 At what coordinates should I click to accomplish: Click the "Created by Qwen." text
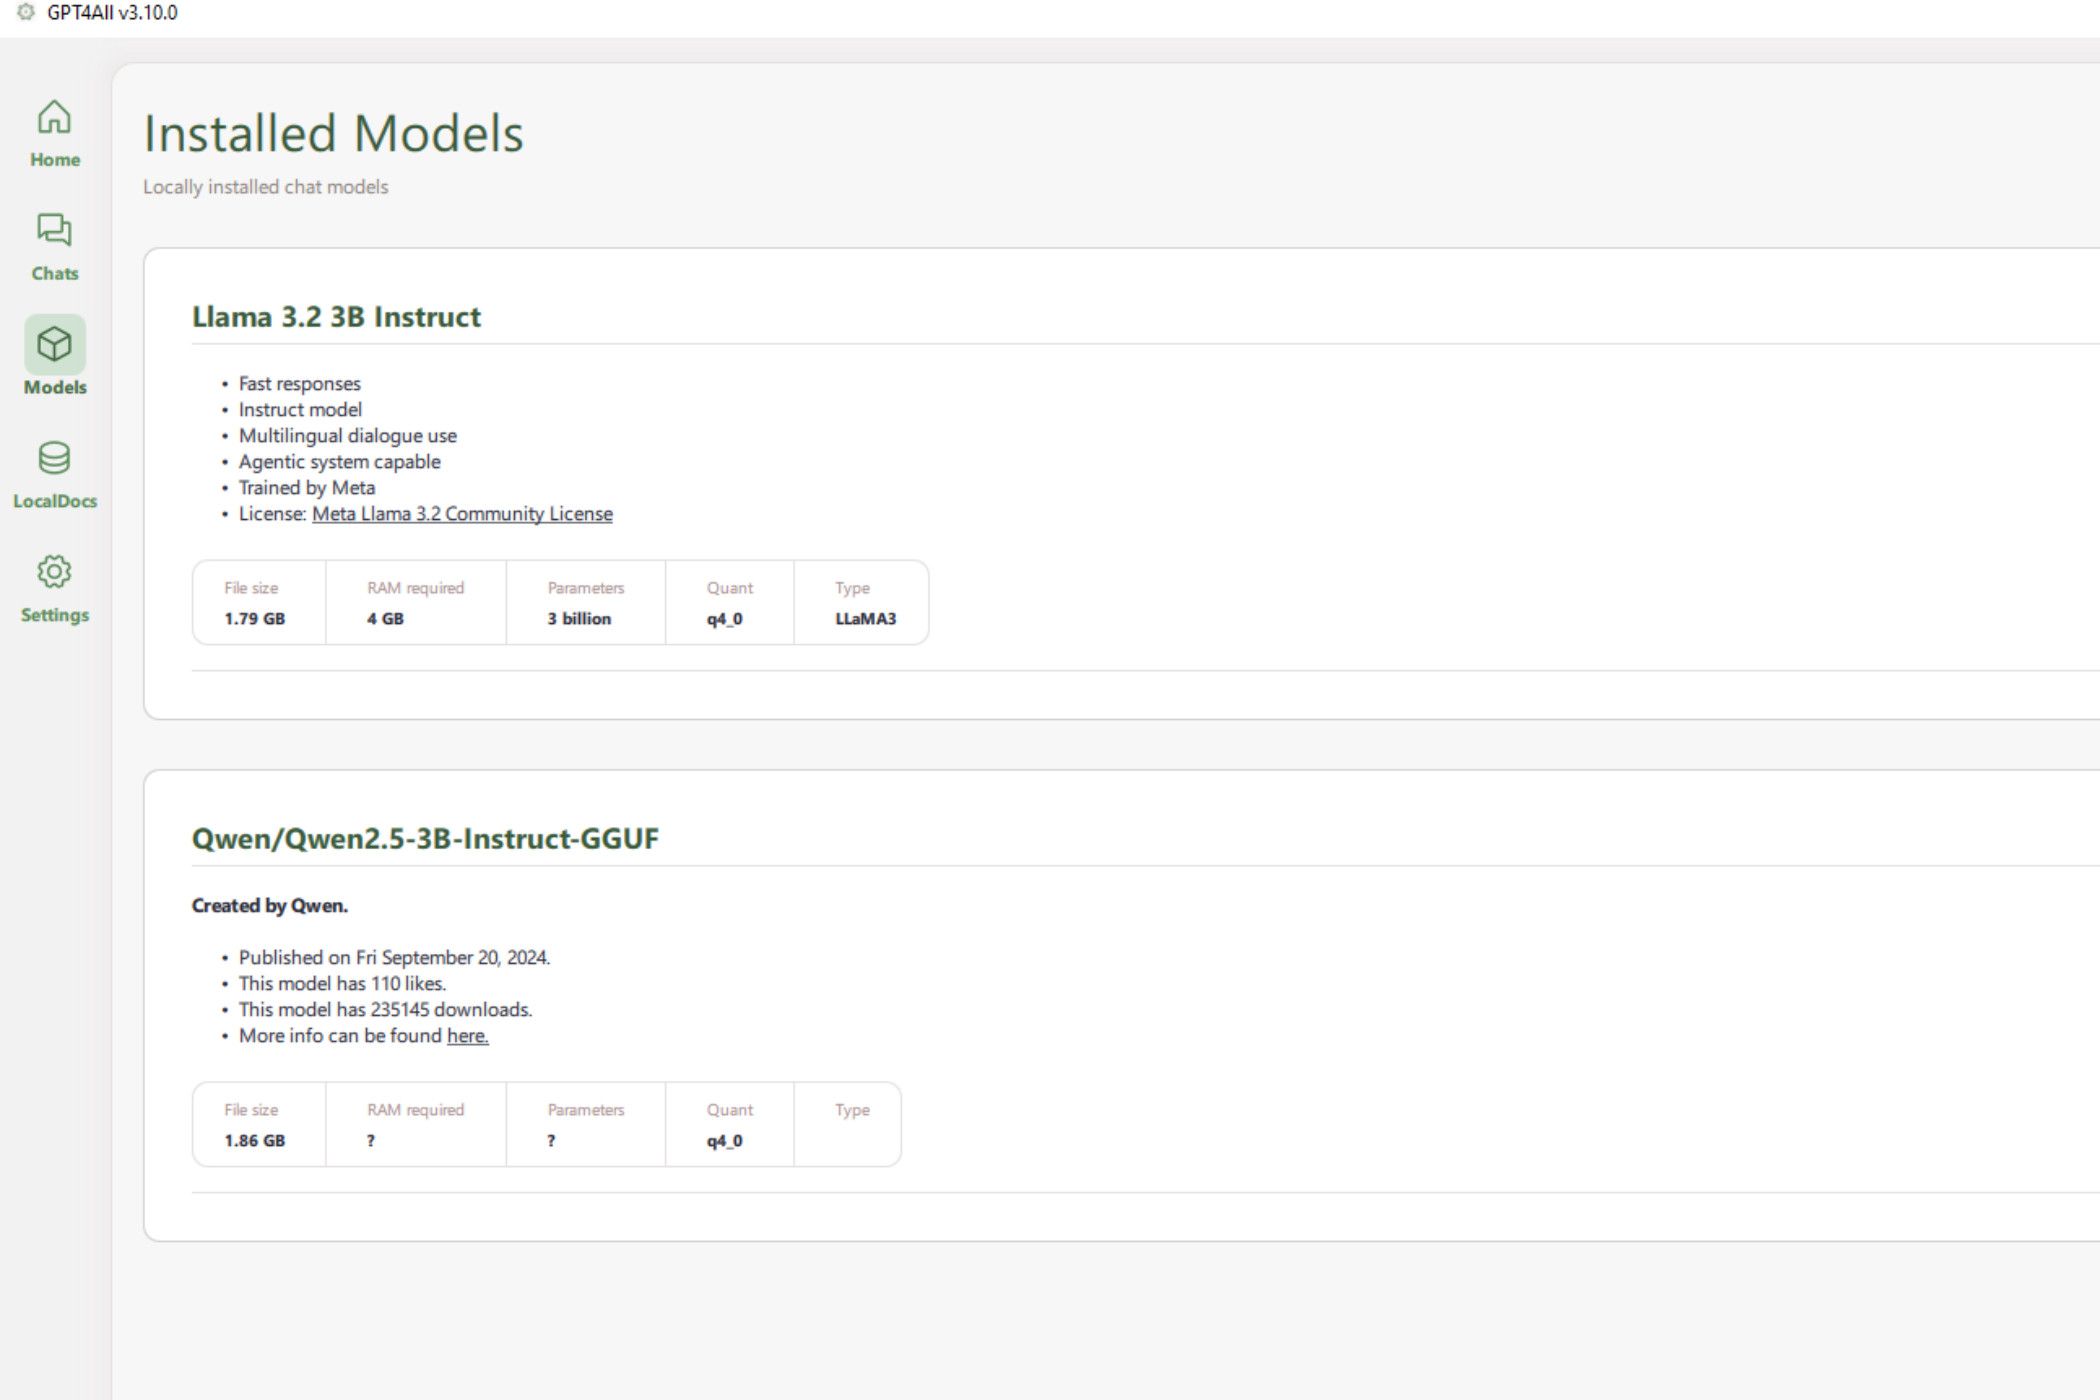(x=270, y=906)
